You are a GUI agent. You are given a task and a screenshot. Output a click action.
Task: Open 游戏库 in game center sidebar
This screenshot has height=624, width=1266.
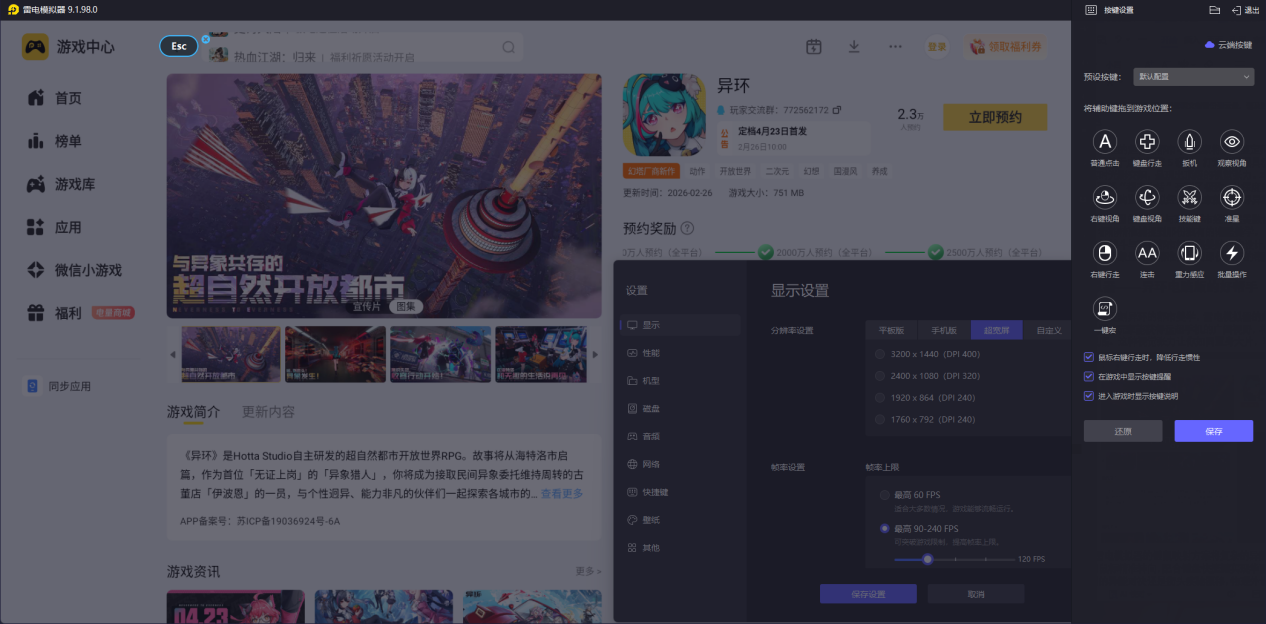pyautogui.click(x=75, y=184)
